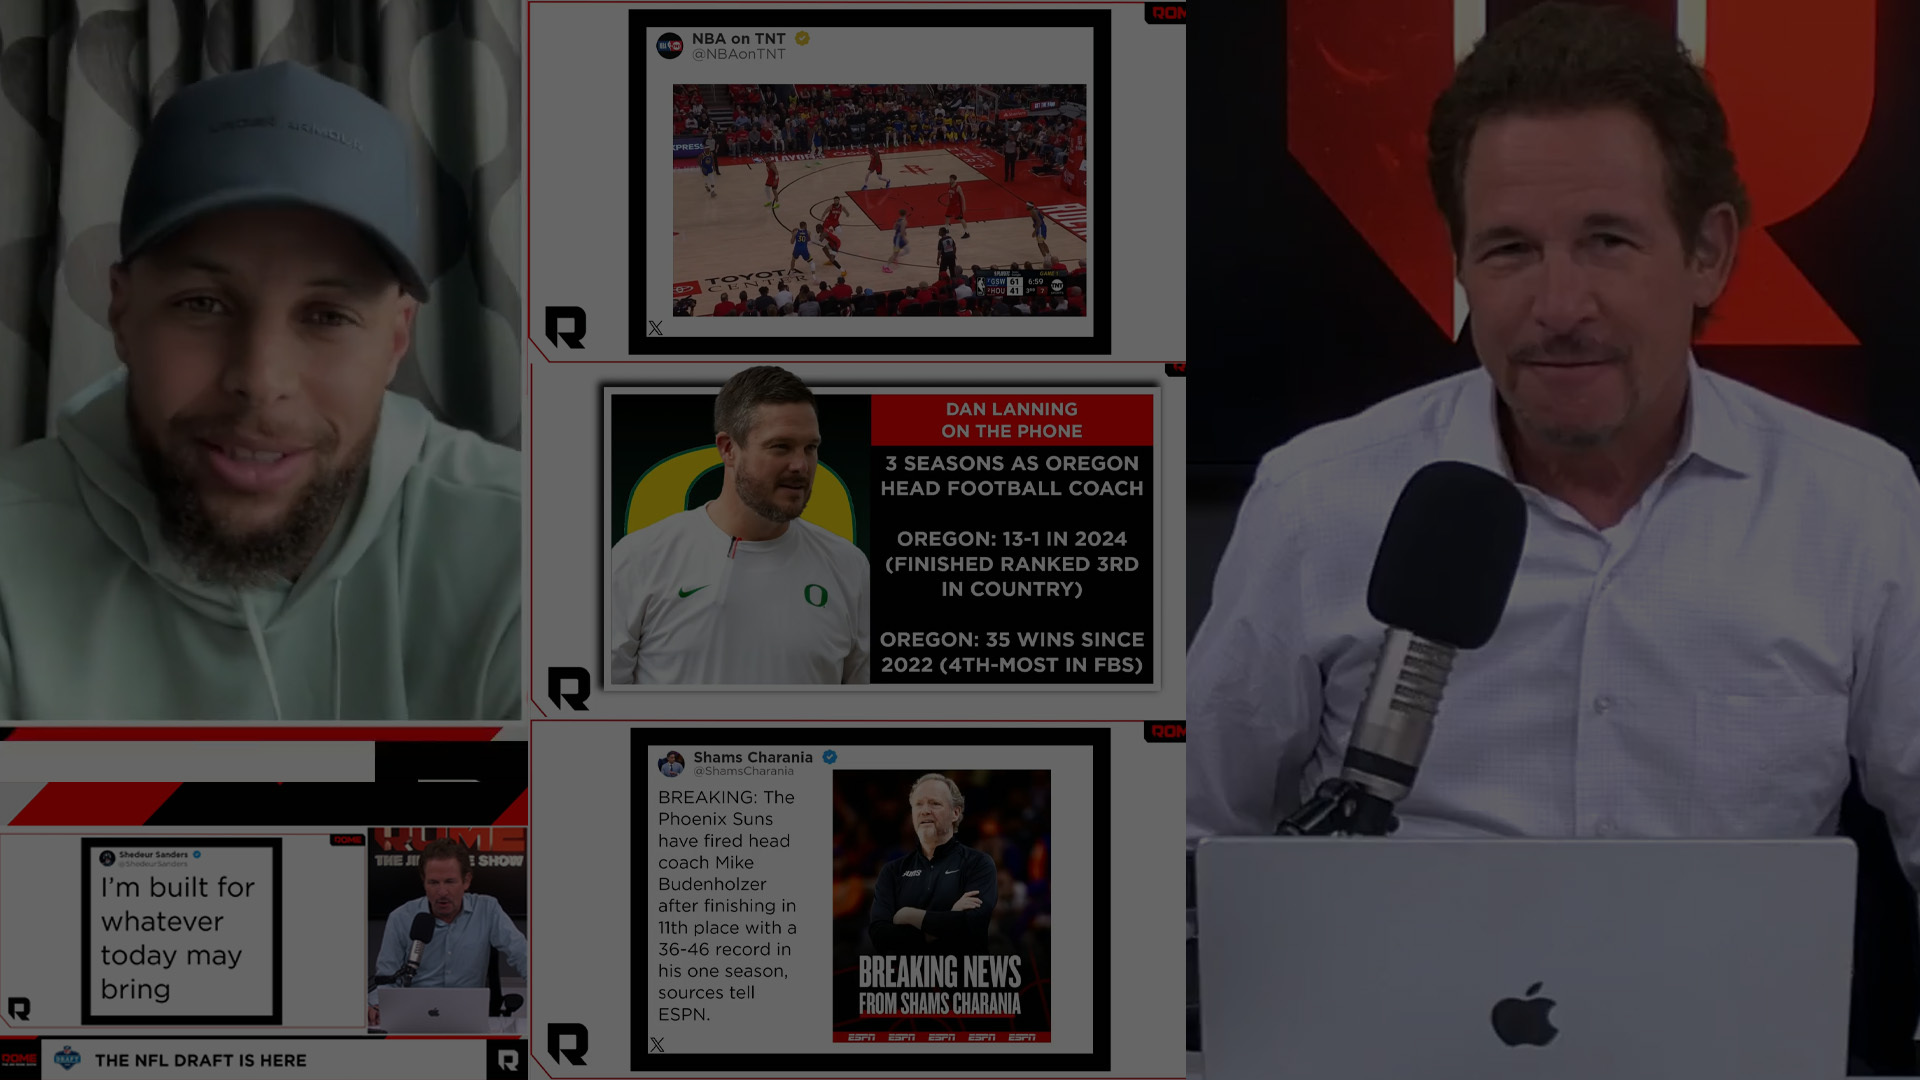Click the X logo under the NBA game video
Image resolution: width=1920 pixels, height=1080 pixels.
click(656, 328)
